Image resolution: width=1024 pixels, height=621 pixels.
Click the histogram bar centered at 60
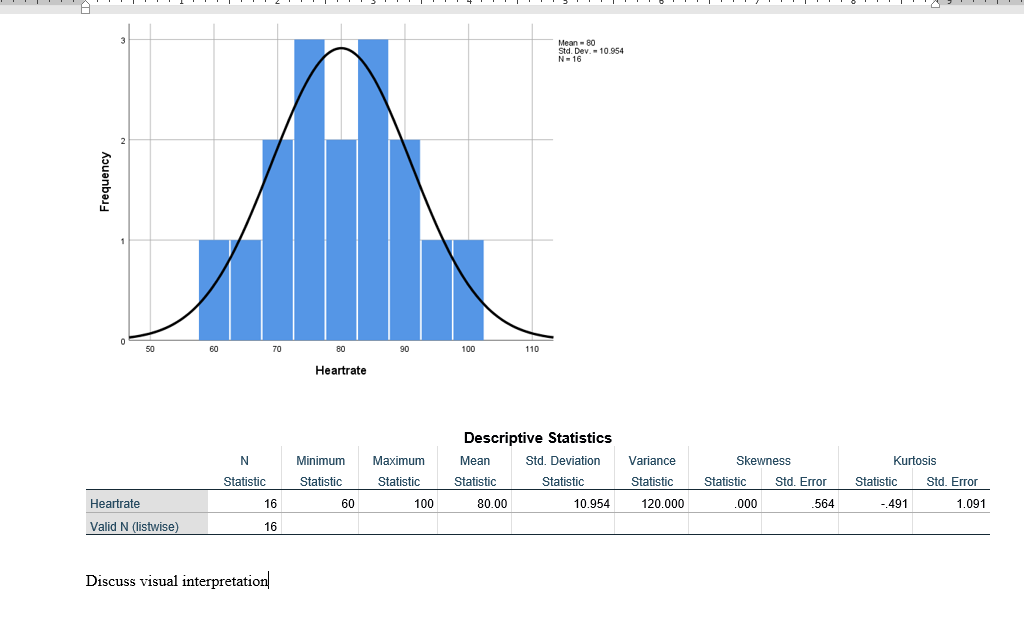coord(214,291)
